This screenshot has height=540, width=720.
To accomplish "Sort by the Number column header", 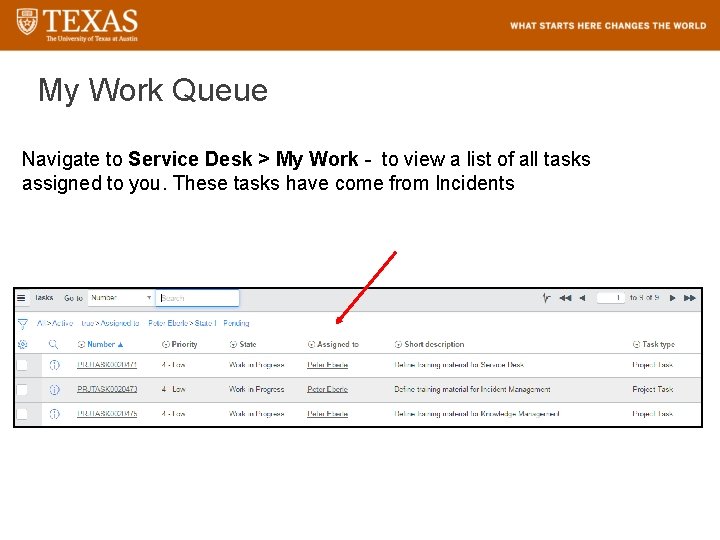I will coord(101,344).
